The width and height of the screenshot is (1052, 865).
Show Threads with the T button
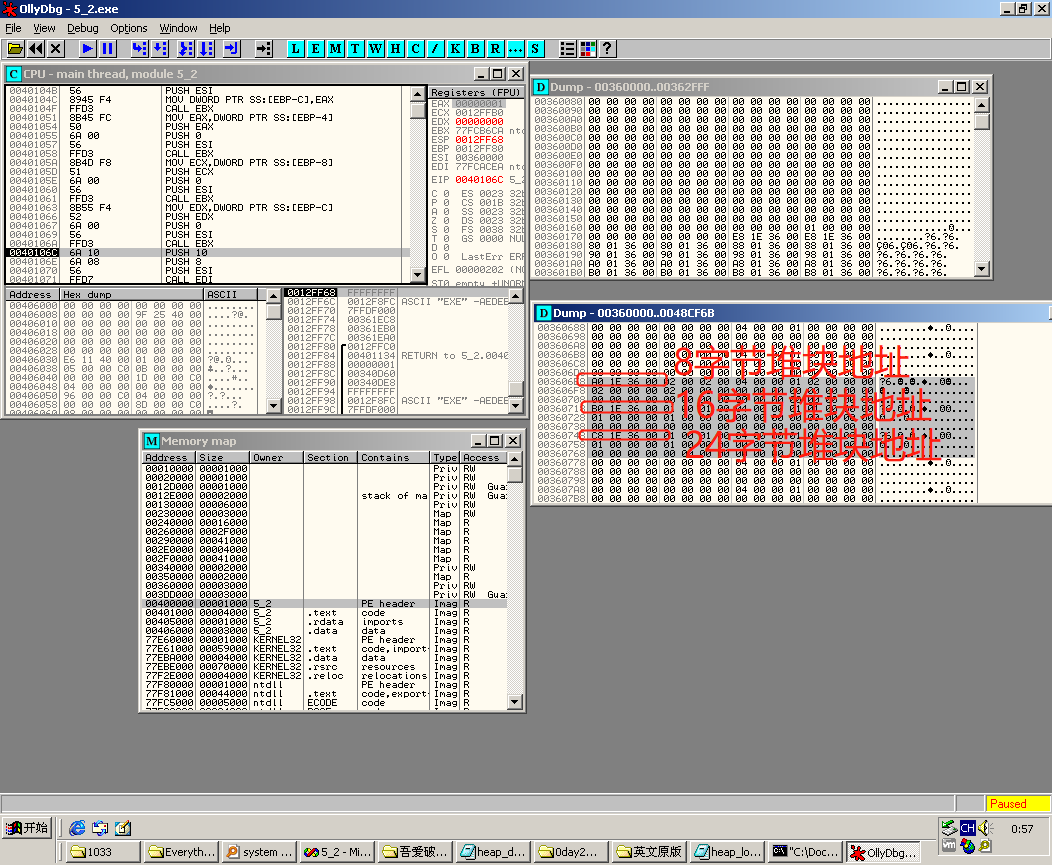[355, 48]
